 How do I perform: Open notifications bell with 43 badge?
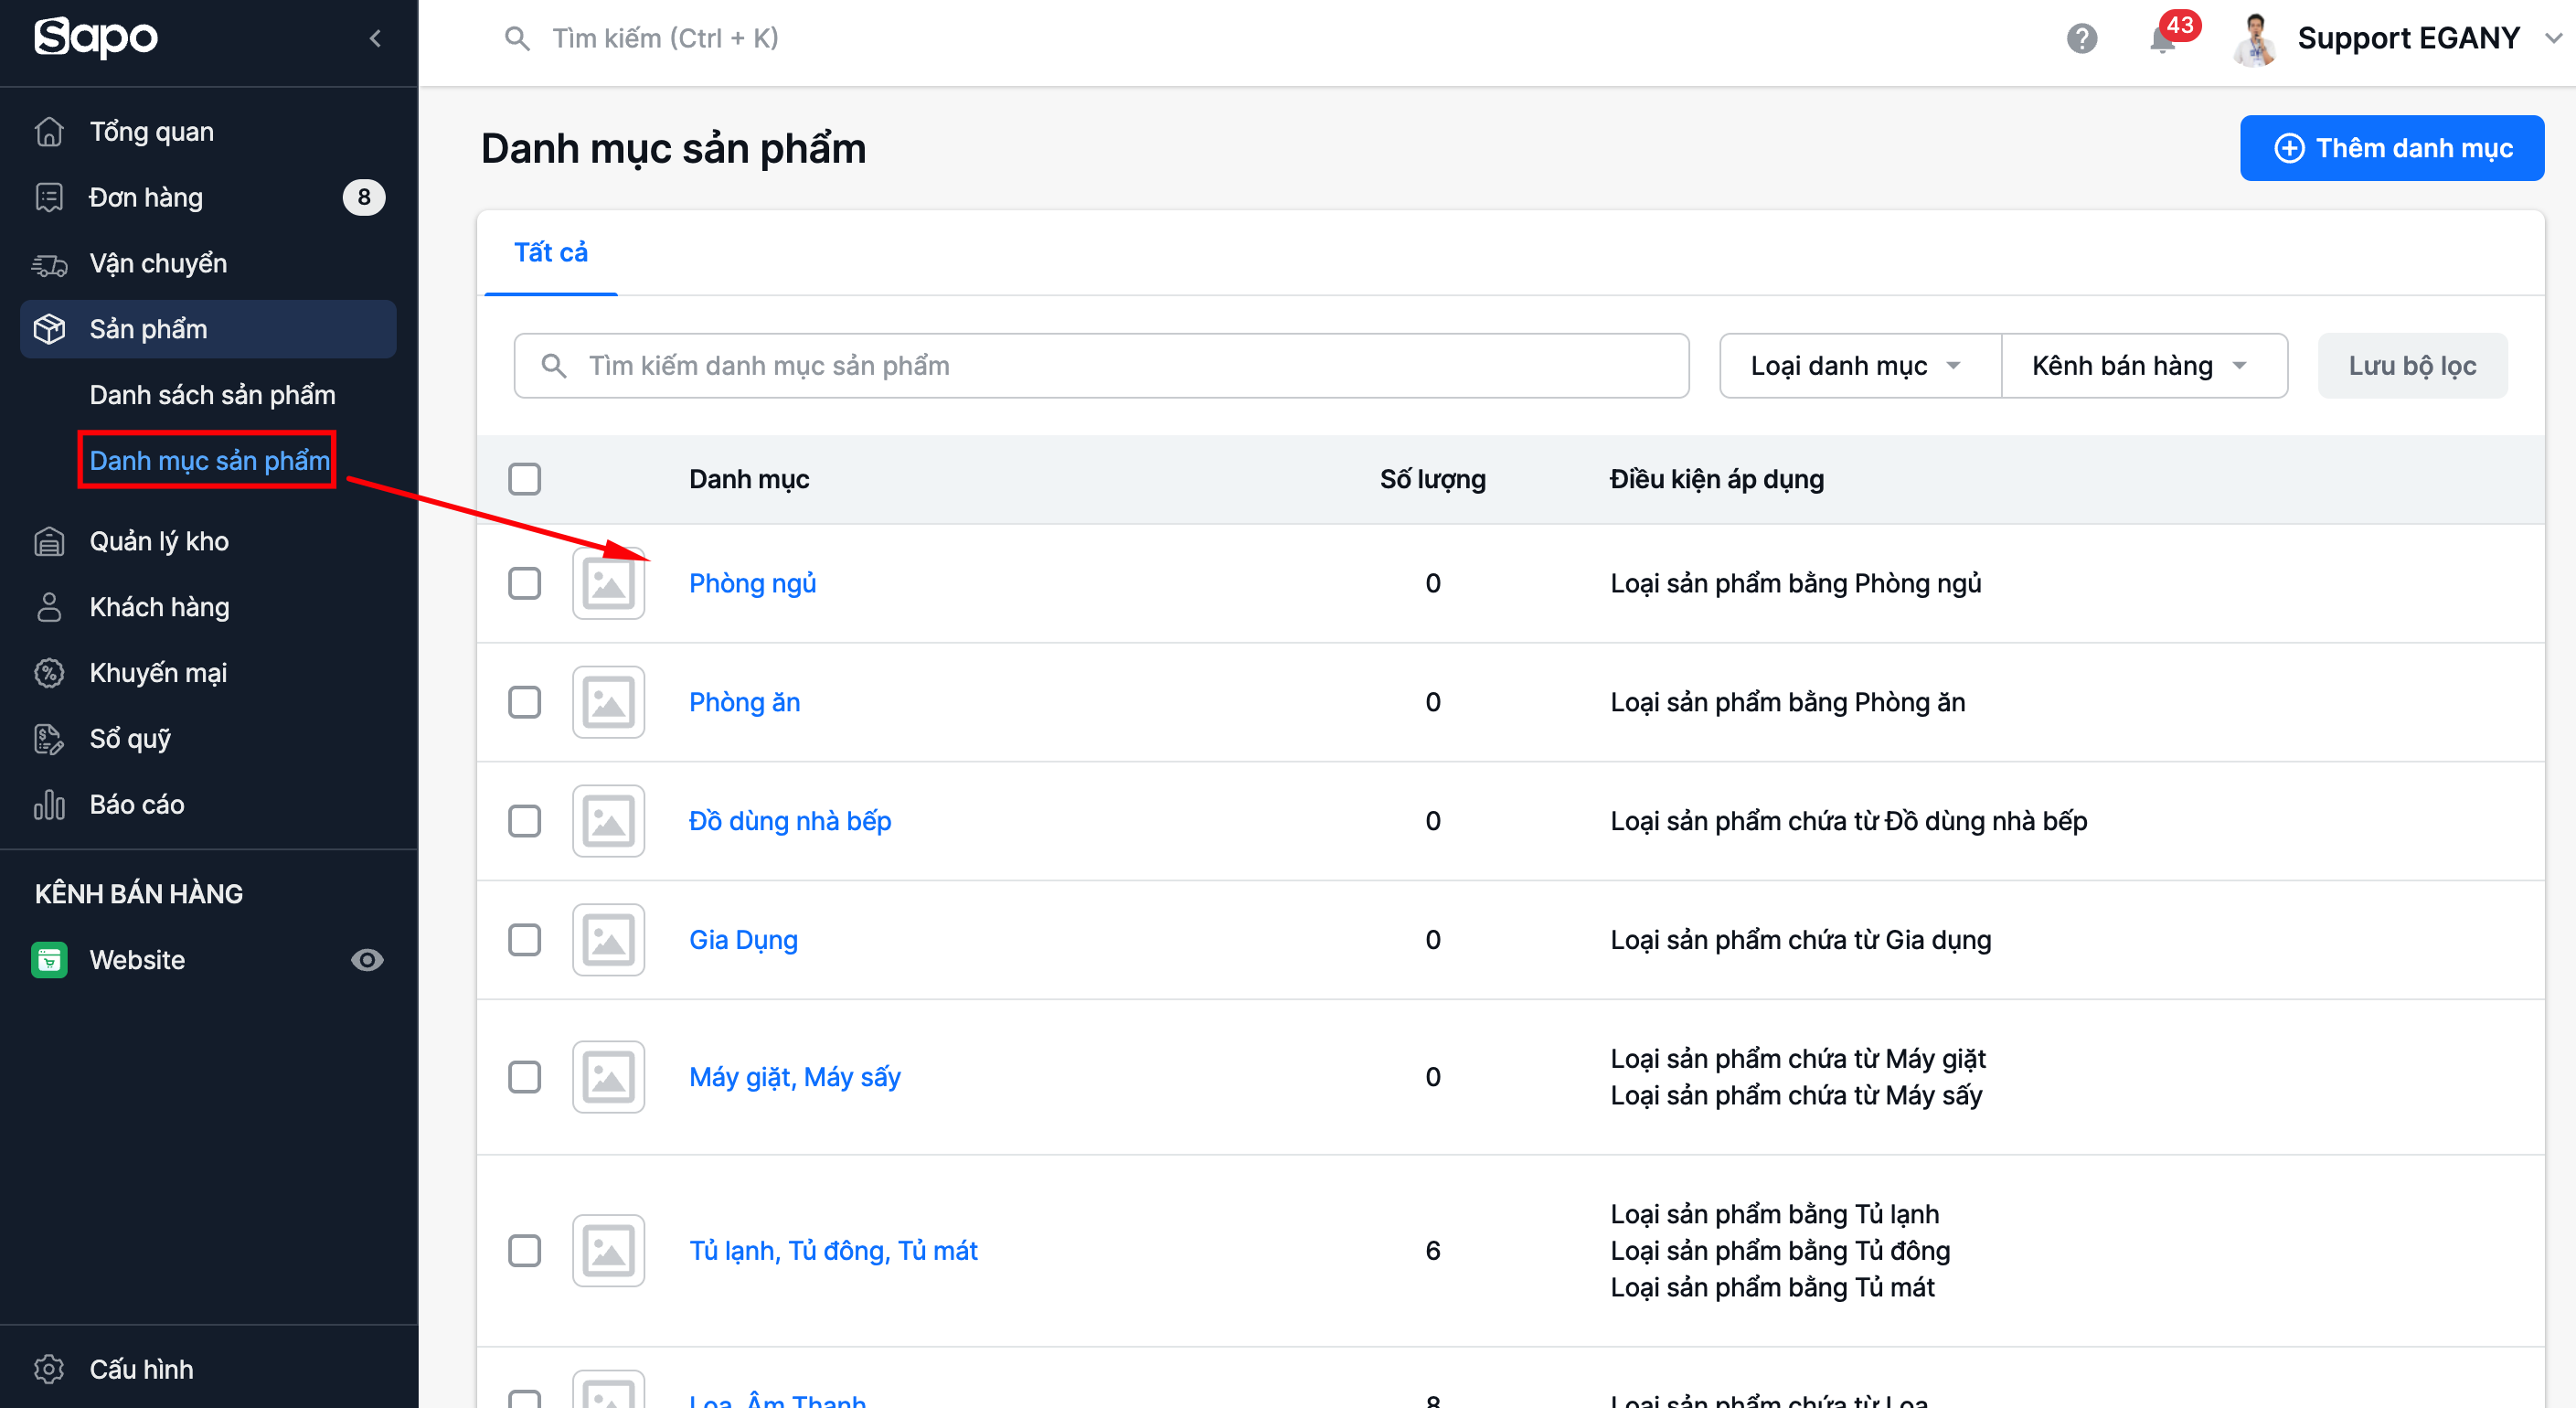(2162, 40)
